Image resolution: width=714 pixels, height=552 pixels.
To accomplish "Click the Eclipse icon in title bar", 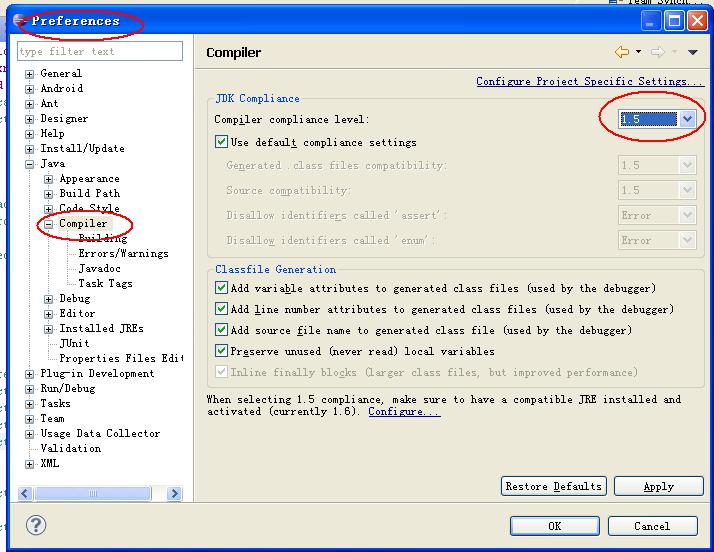I will click(19, 20).
